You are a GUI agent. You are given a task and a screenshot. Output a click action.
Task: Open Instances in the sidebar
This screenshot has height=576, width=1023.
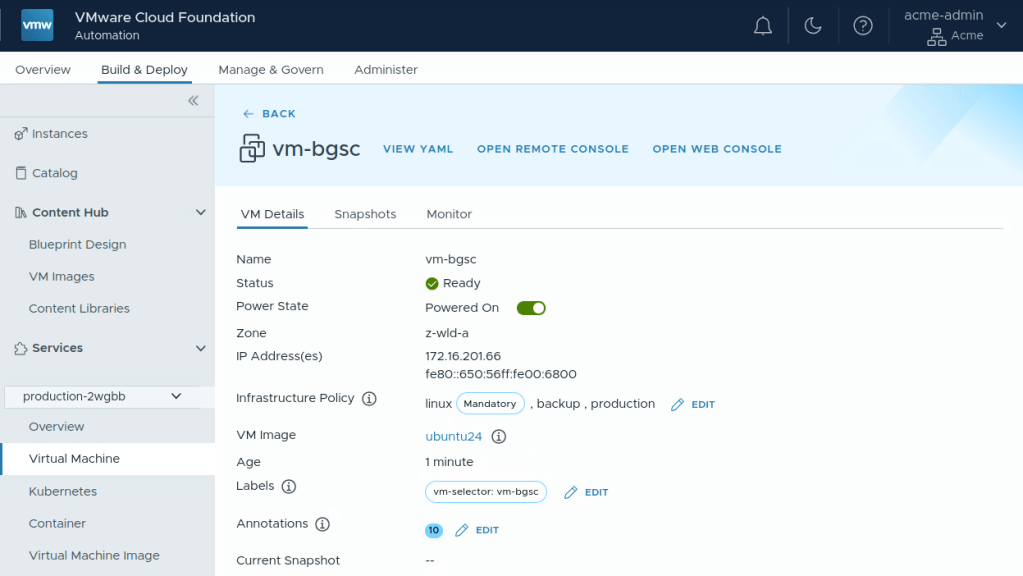59,134
